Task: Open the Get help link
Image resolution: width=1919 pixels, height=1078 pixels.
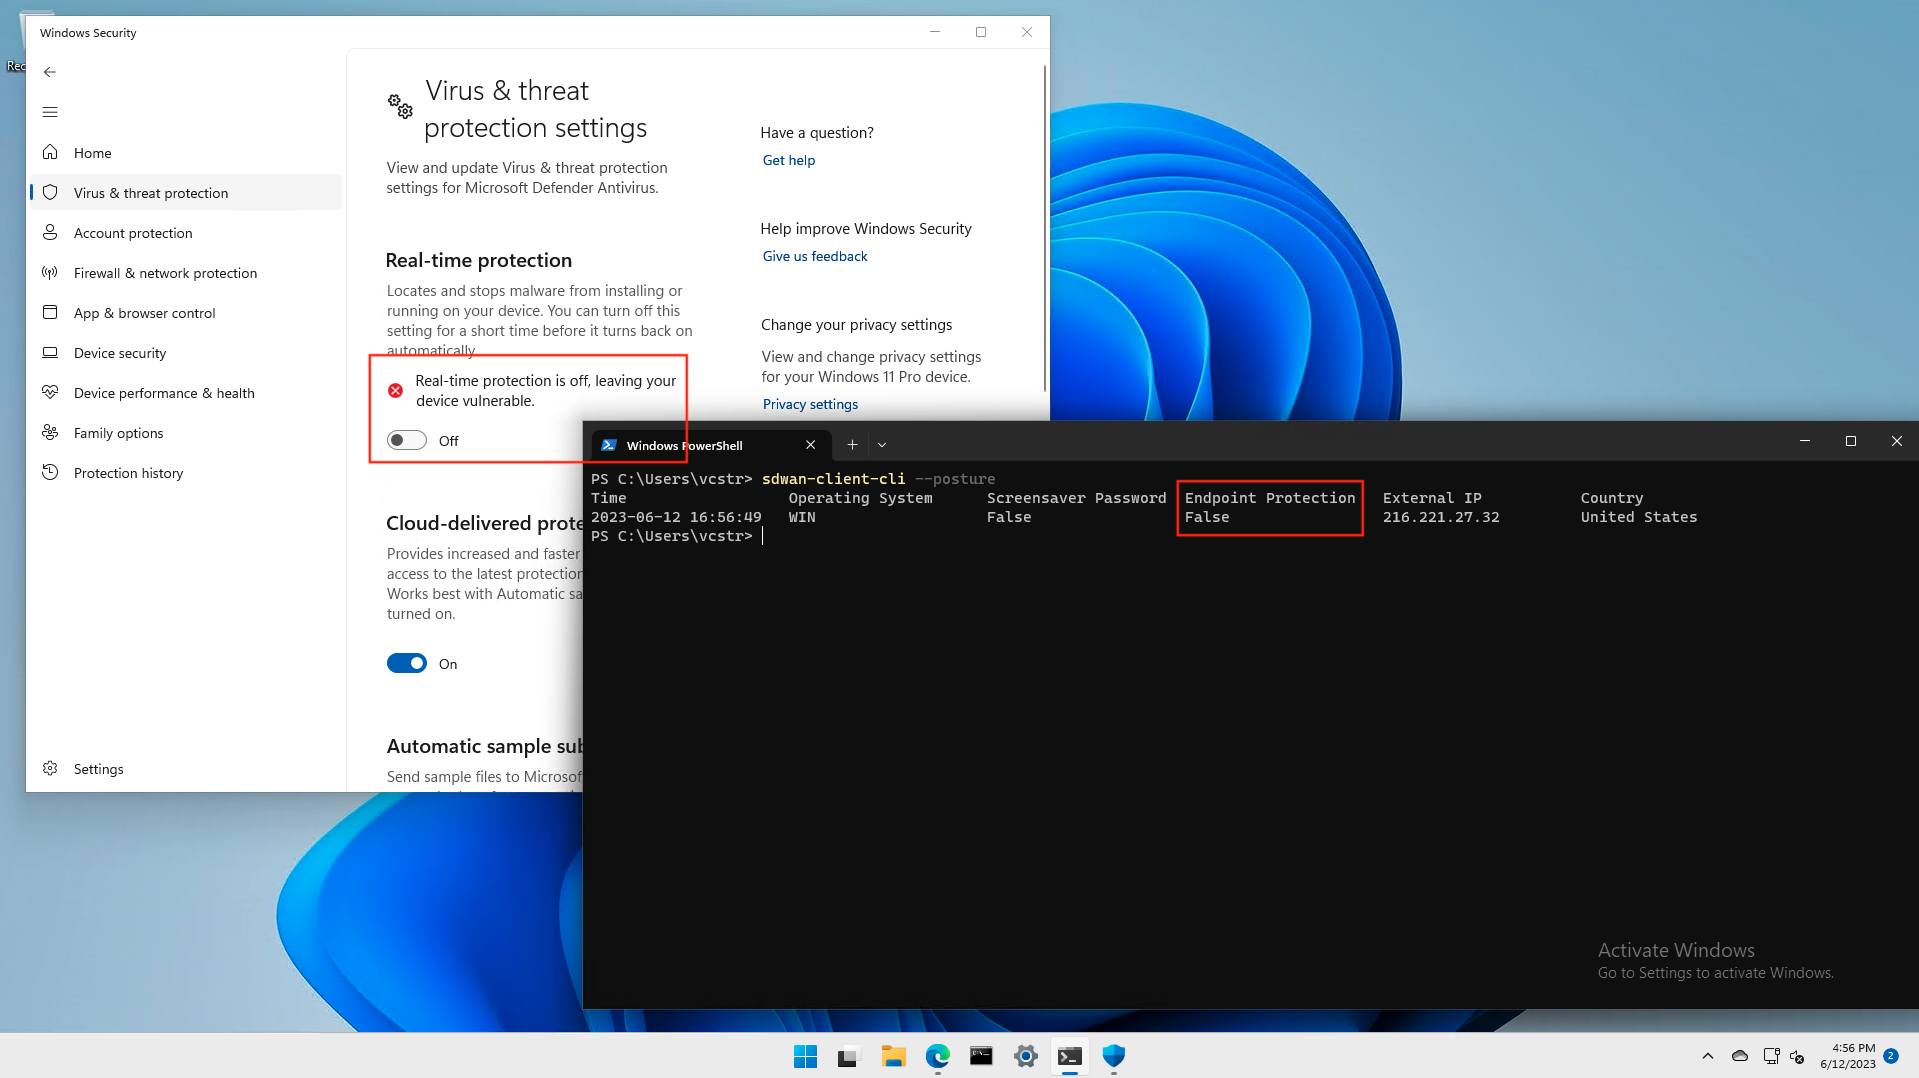Action: 789,160
